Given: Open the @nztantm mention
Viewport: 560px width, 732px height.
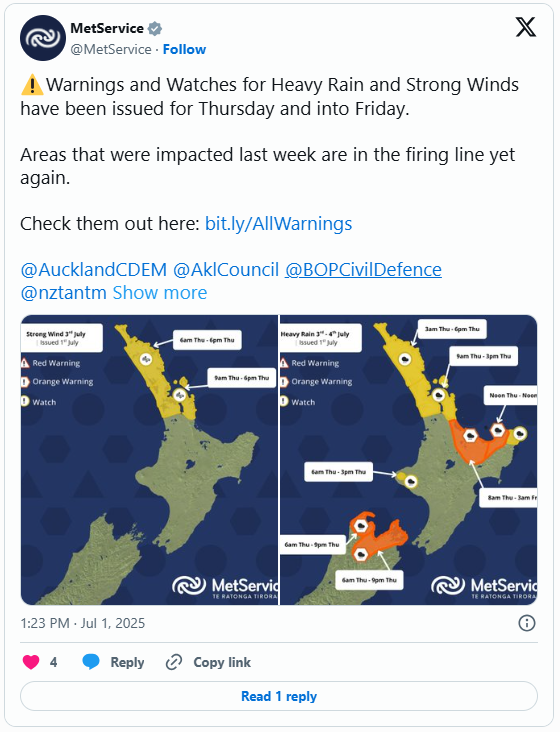Looking at the screenshot, I should [63, 293].
